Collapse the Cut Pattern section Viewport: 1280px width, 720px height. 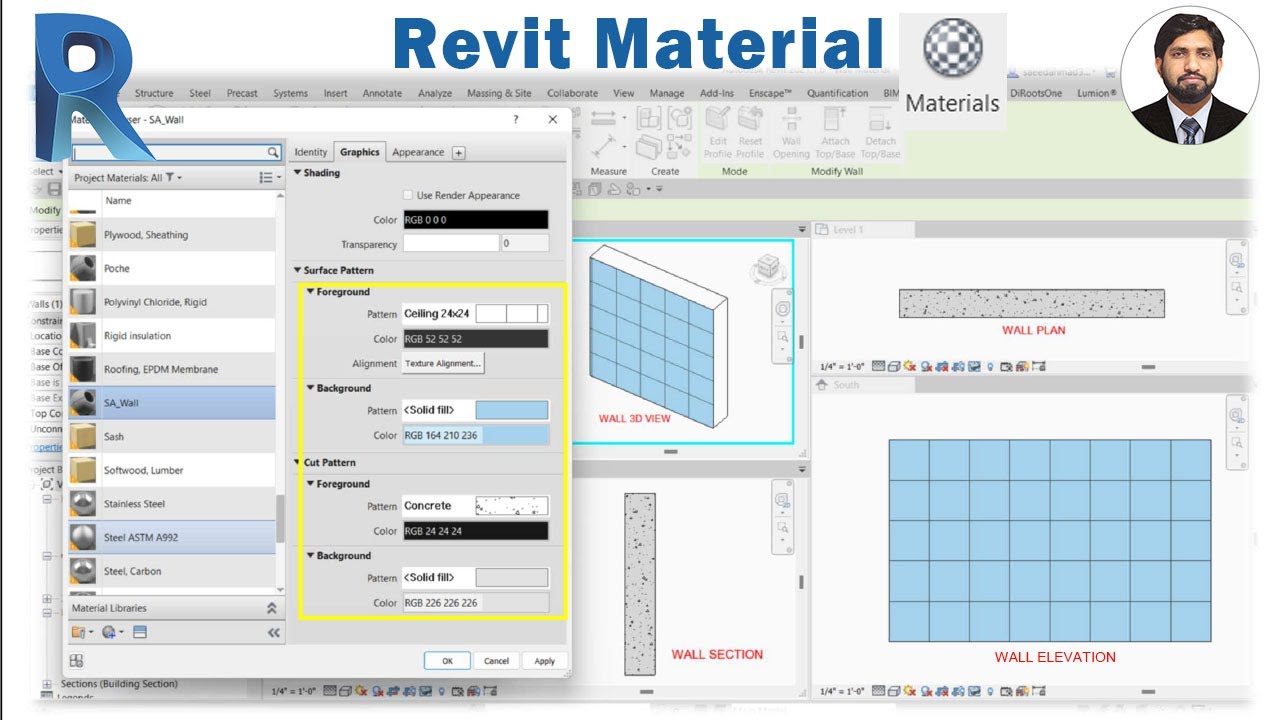point(297,462)
